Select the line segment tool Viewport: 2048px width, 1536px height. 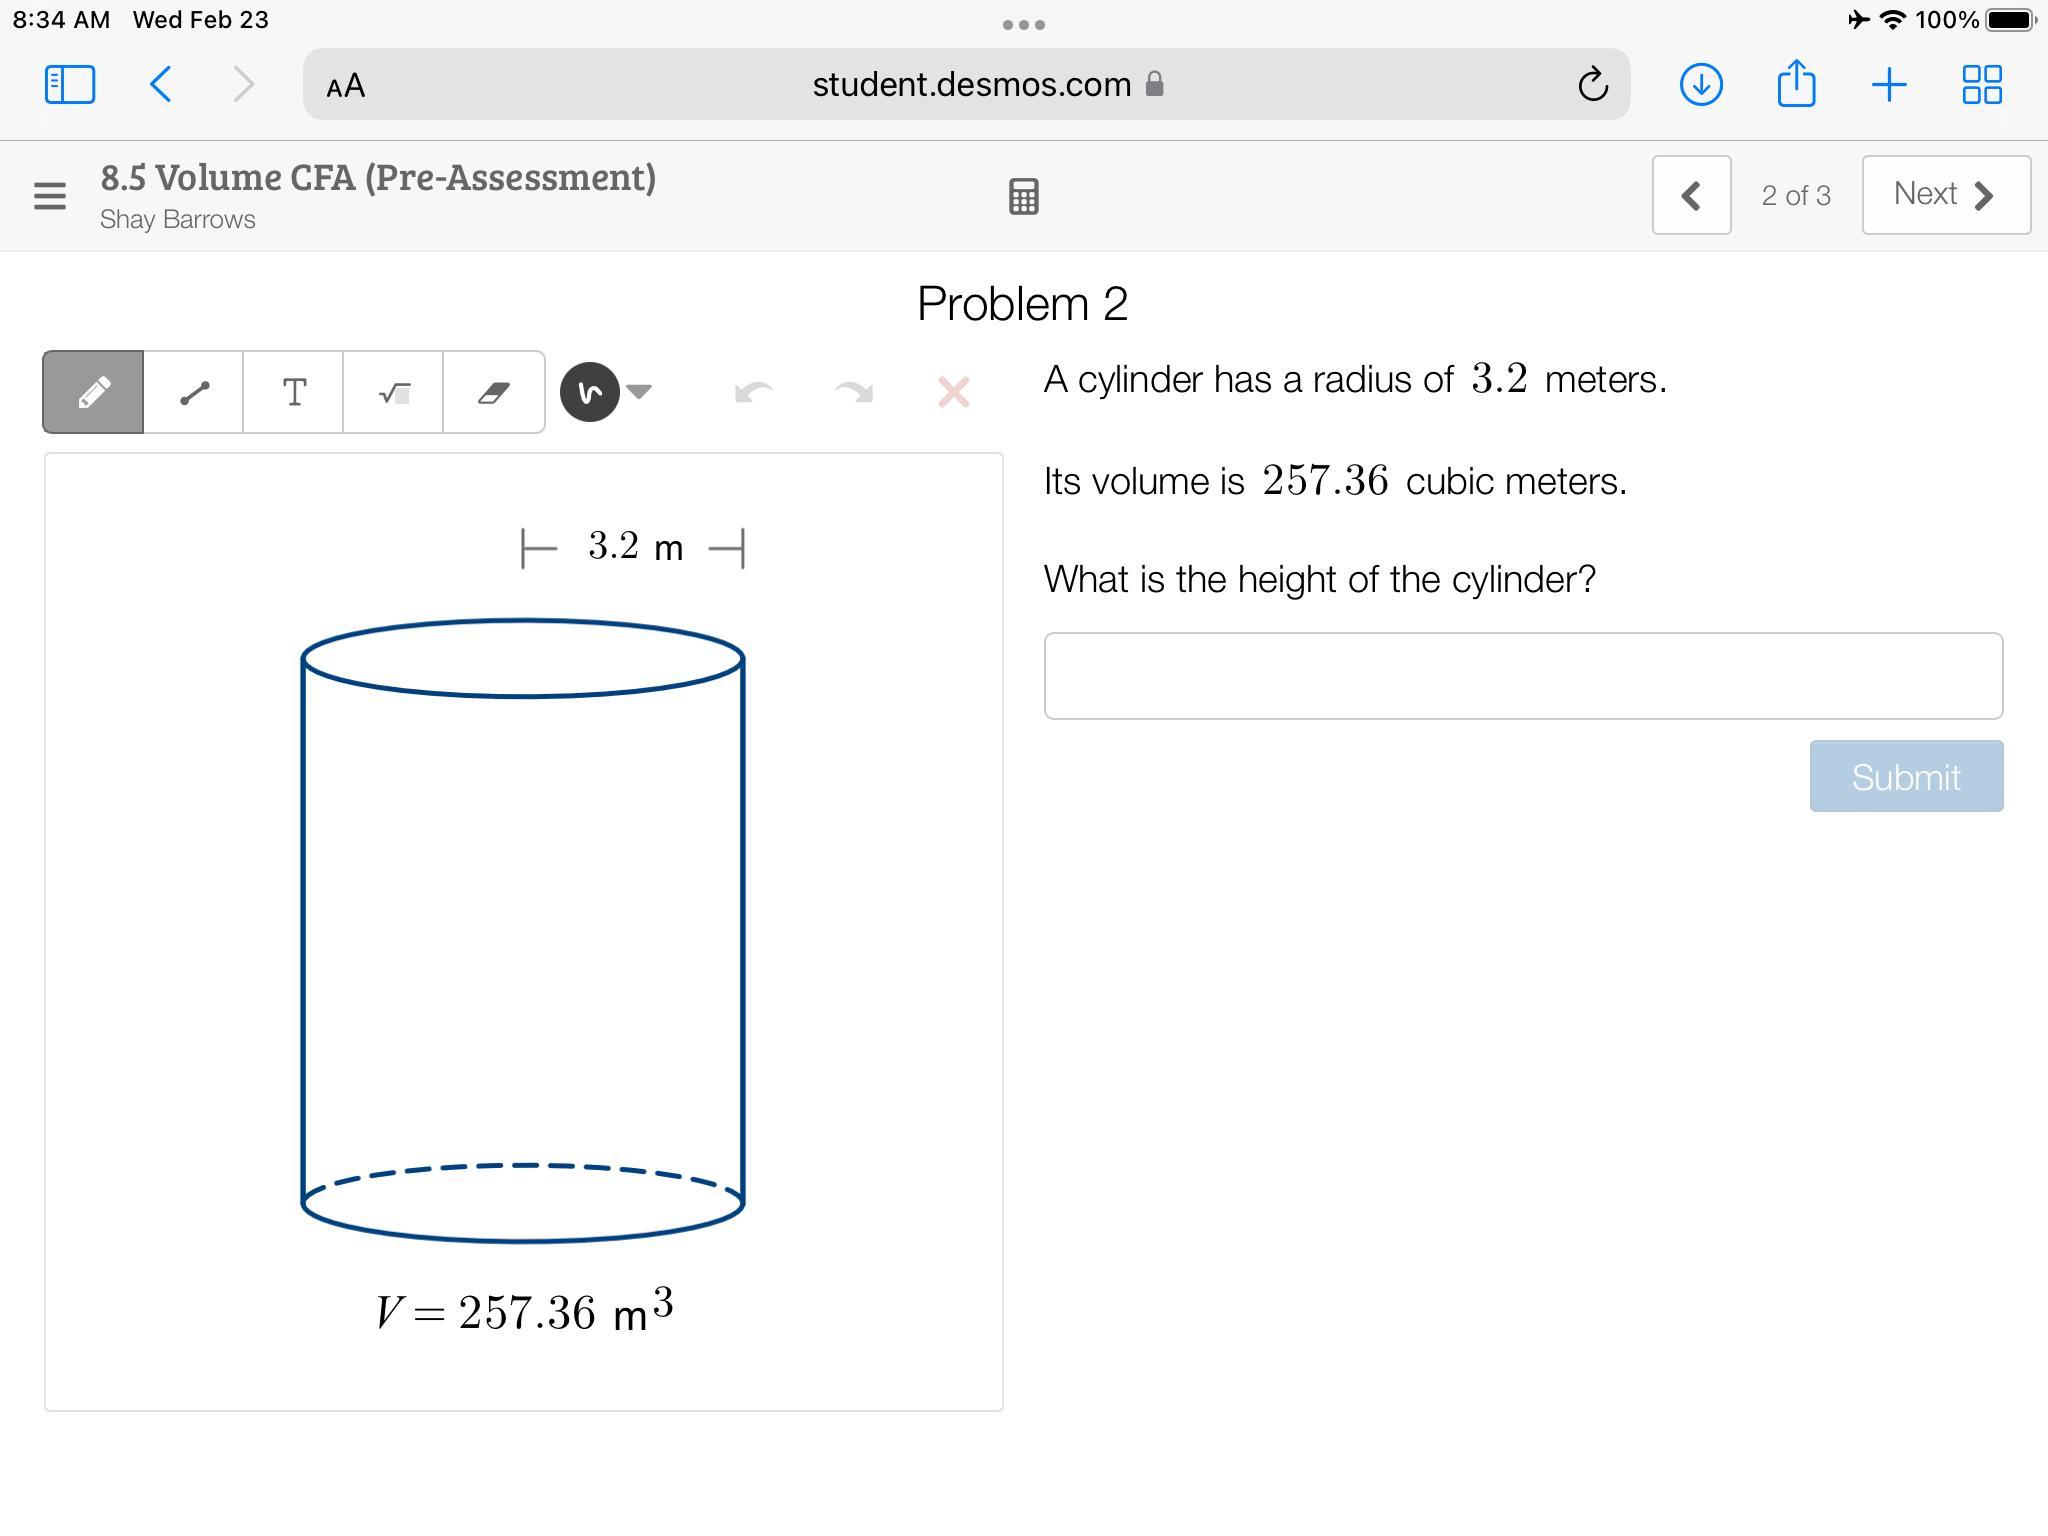[193, 392]
